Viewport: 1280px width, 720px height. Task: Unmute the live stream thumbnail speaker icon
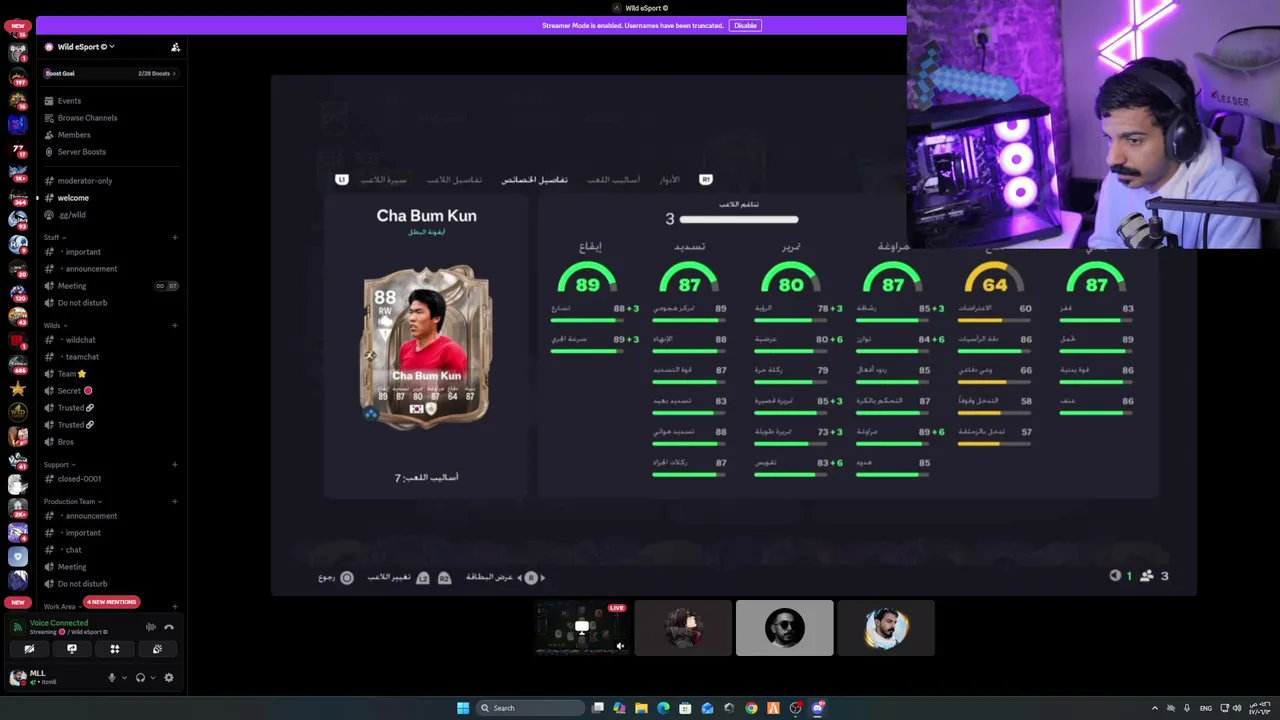[x=620, y=646]
